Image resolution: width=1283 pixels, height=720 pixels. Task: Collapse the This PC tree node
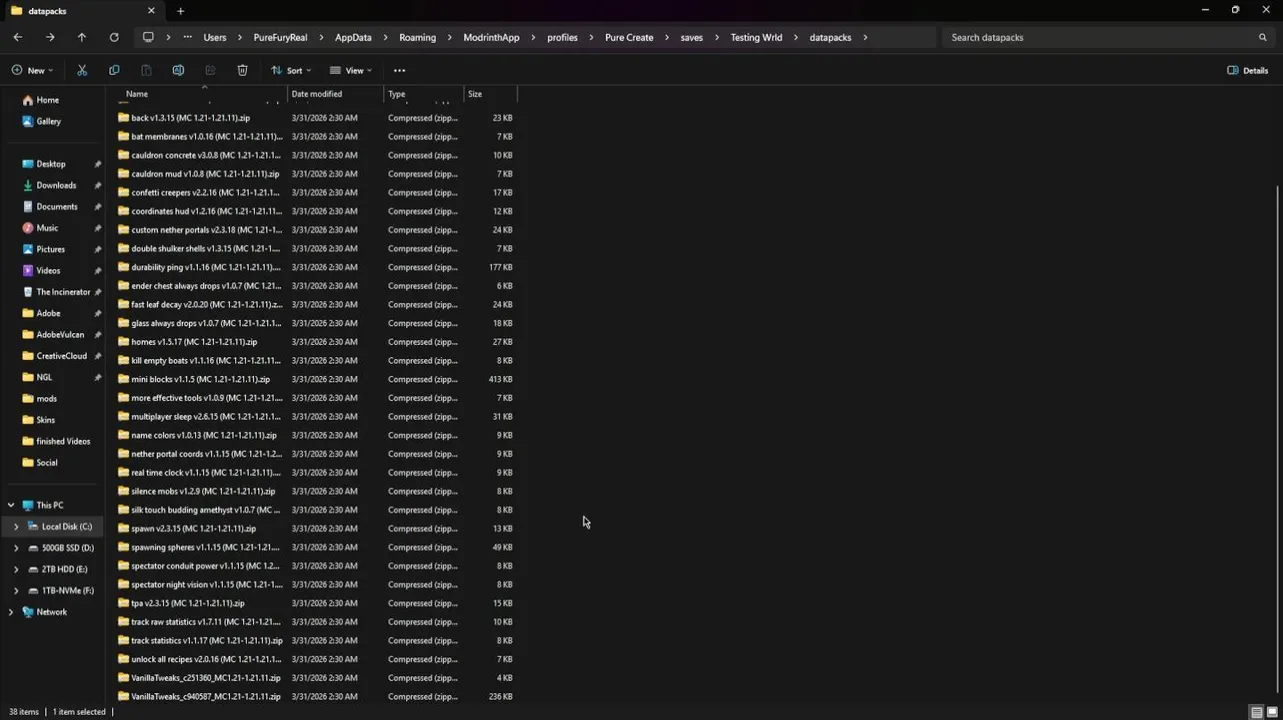(11, 505)
